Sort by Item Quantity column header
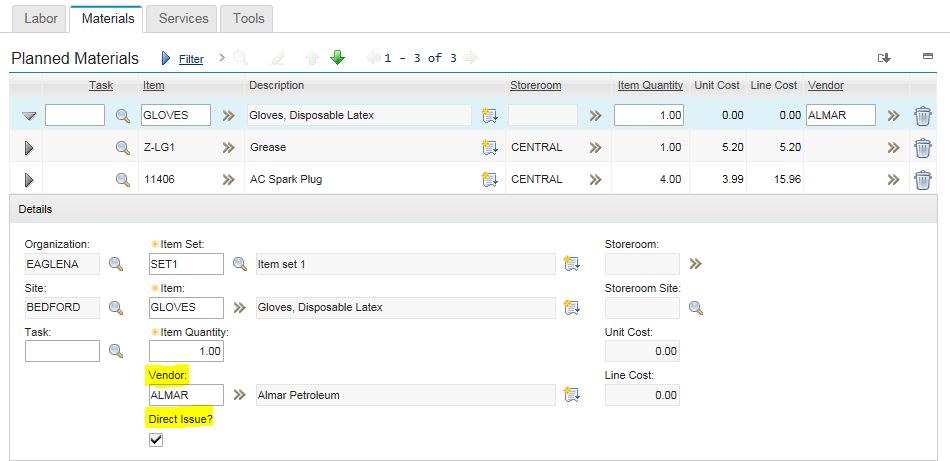 pos(650,86)
